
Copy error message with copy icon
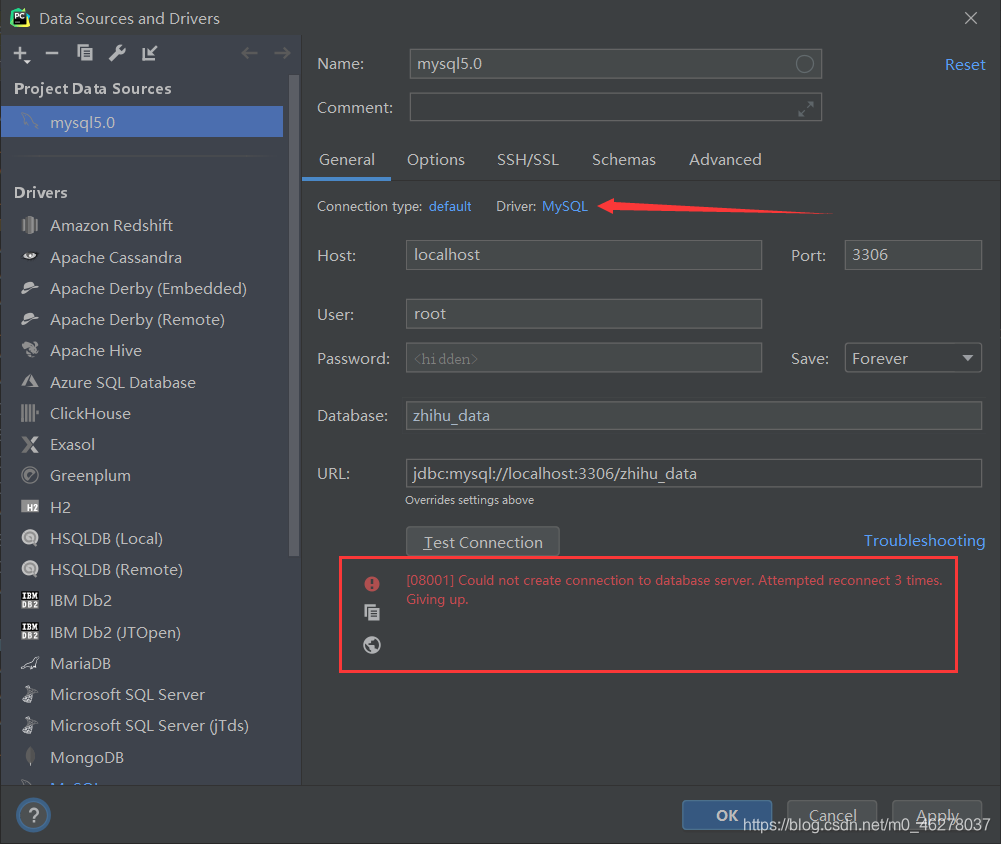click(x=372, y=613)
